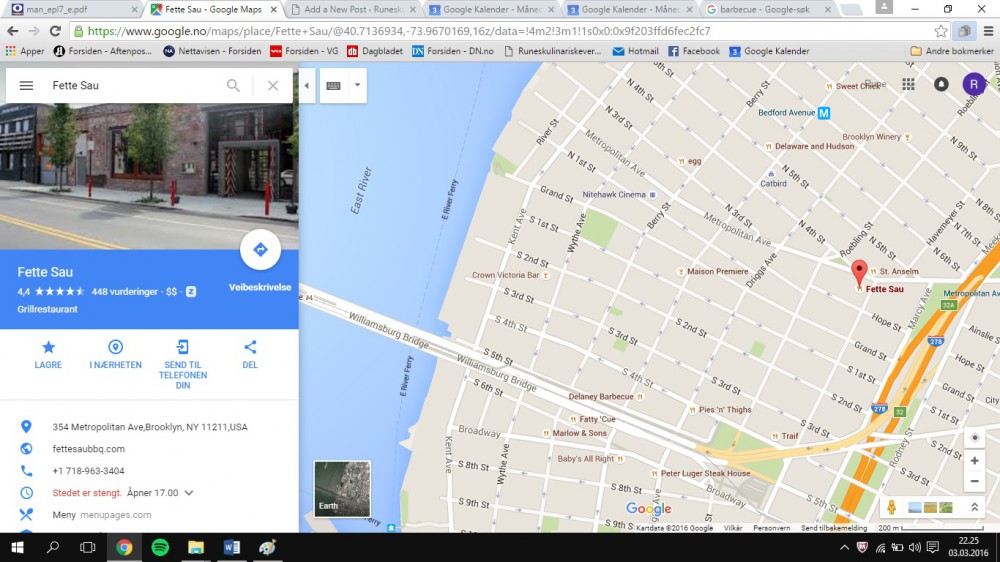Click the address 354 Metropolitan Ave
This screenshot has height=562, width=1000.
(x=150, y=427)
